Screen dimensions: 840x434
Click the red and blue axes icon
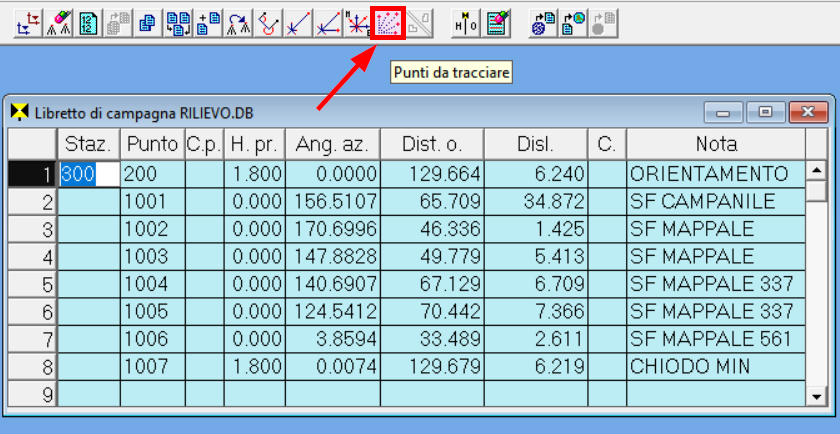28,24
